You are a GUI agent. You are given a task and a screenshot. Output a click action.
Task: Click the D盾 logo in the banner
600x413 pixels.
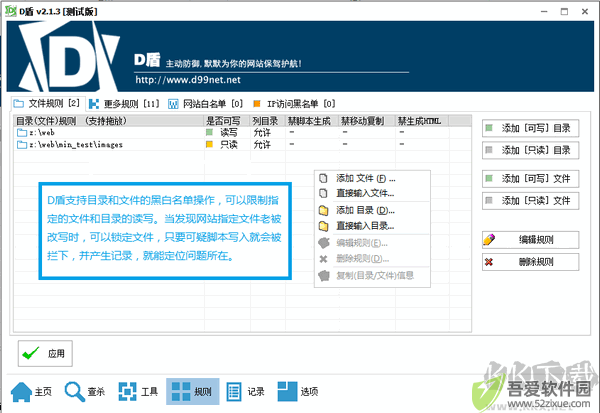point(68,57)
